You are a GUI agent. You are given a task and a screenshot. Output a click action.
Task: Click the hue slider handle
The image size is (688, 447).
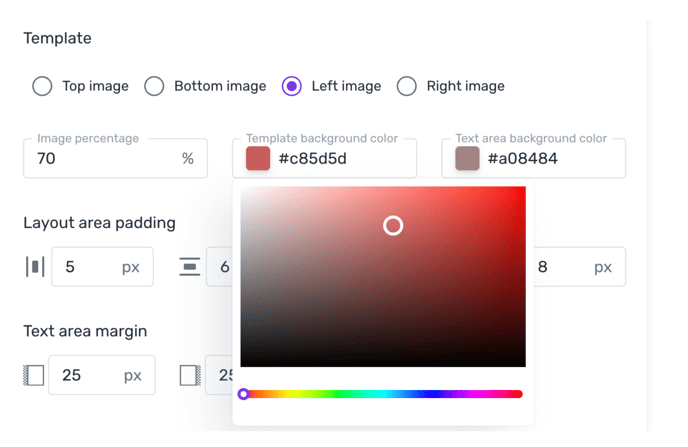244,394
